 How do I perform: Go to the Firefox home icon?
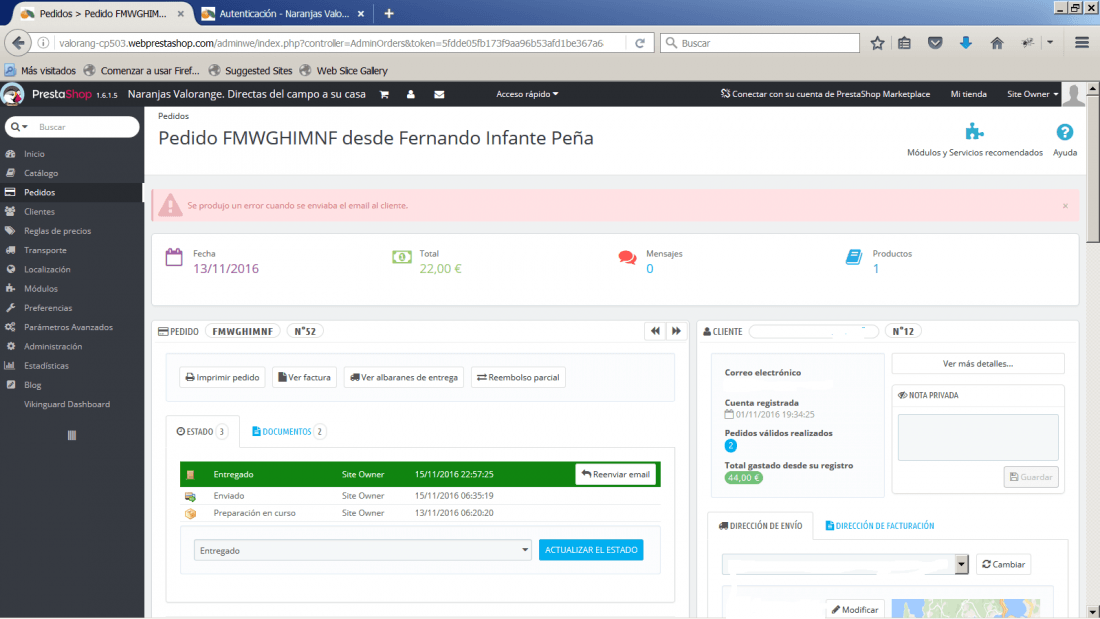point(997,43)
